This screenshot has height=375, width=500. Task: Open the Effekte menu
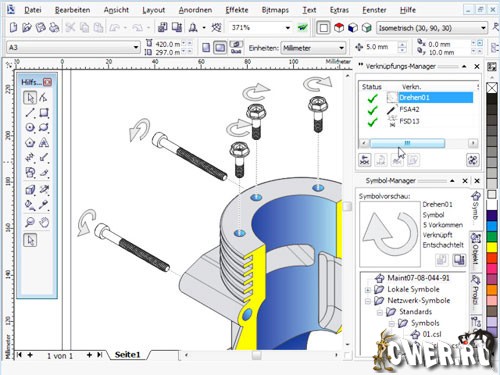click(237, 10)
